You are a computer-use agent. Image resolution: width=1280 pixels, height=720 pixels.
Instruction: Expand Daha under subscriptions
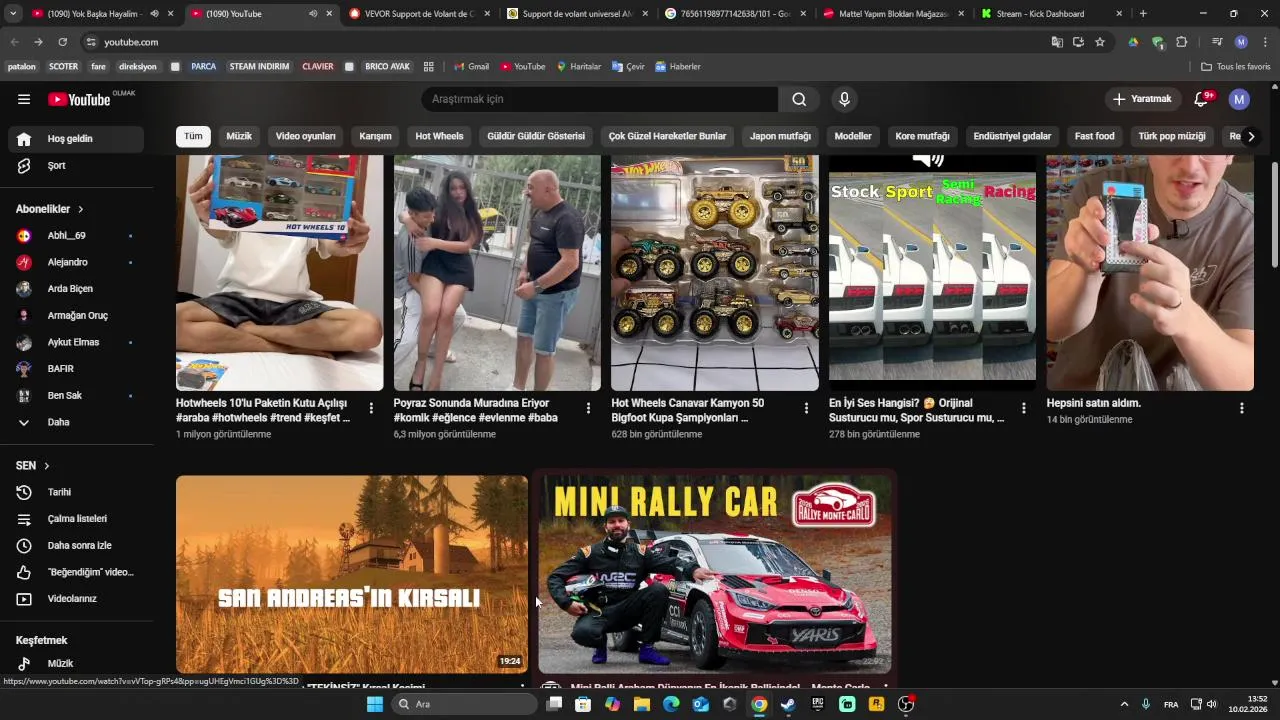click(76, 422)
